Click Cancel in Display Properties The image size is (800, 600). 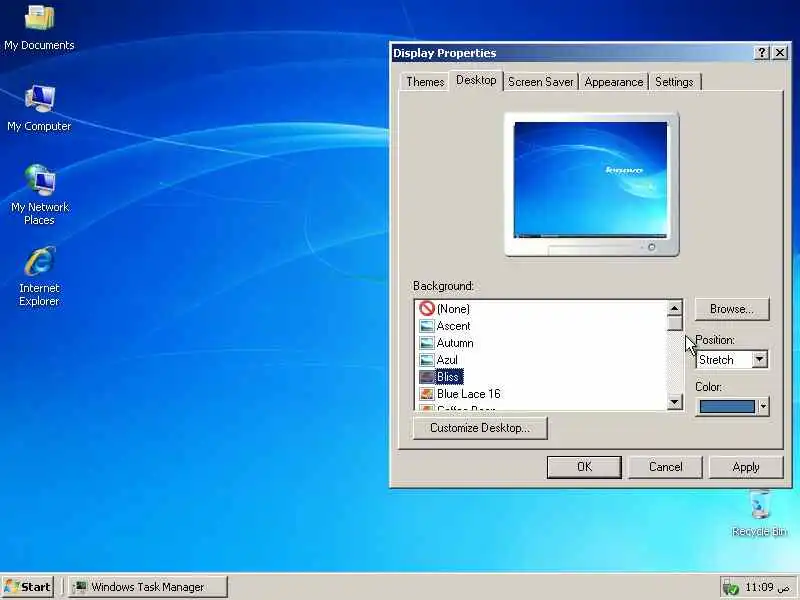pos(665,467)
